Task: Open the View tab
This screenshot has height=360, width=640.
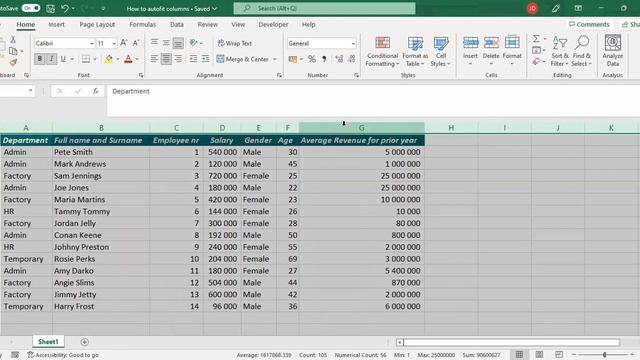Action: 238,24
